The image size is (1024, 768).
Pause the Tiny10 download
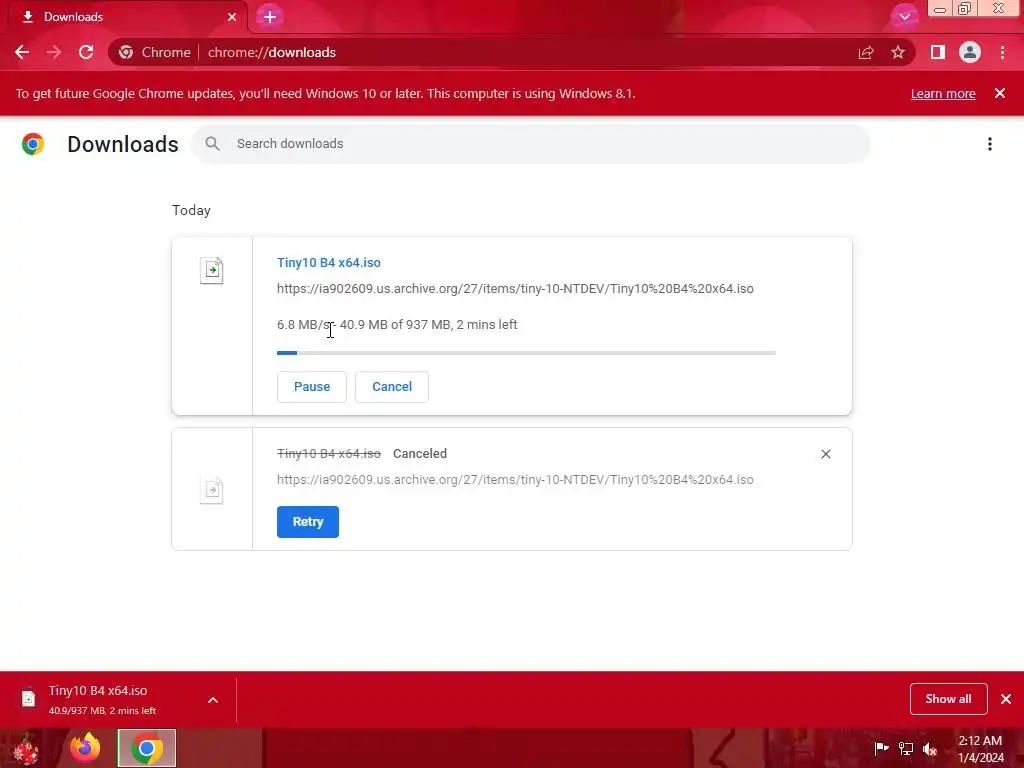click(312, 387)
